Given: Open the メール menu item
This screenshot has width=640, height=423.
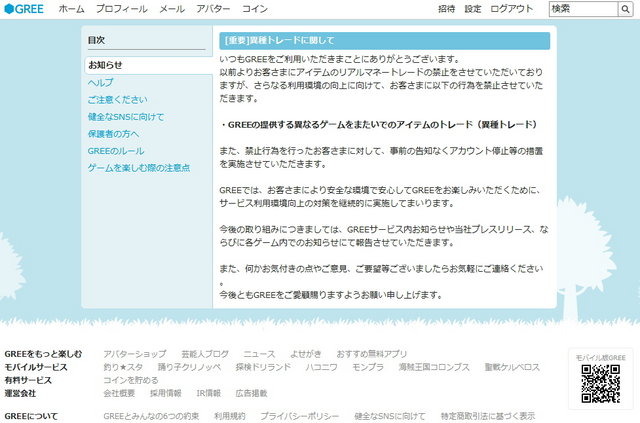Looking at the screenshot, I should pyautogui.click(x=172, y=9).
